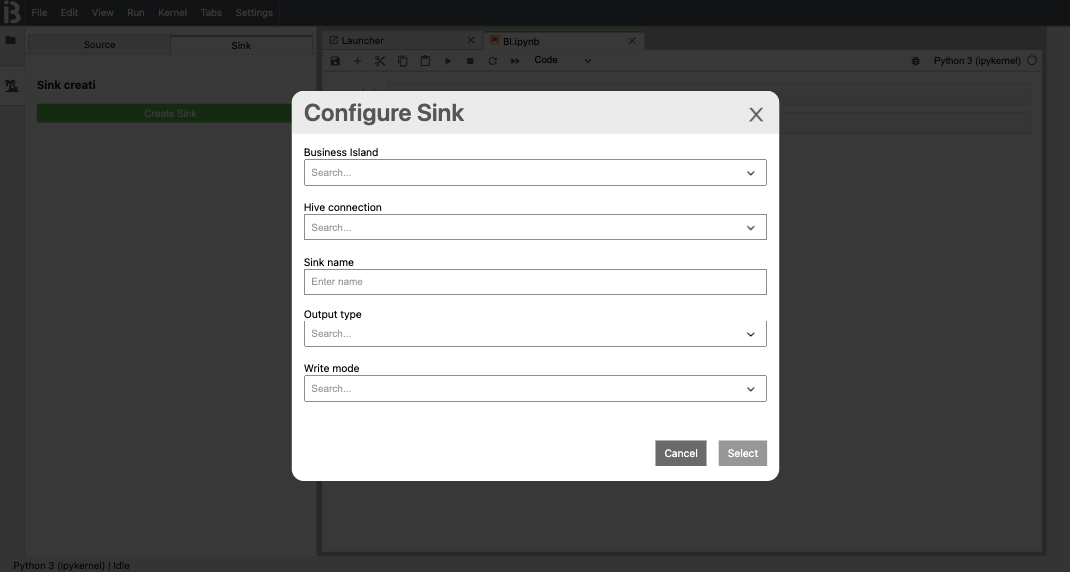The height and width of the screenshot is (572, 1070).
Task: Open the file browser folder icon in sidebar
Action: [11, 41]
